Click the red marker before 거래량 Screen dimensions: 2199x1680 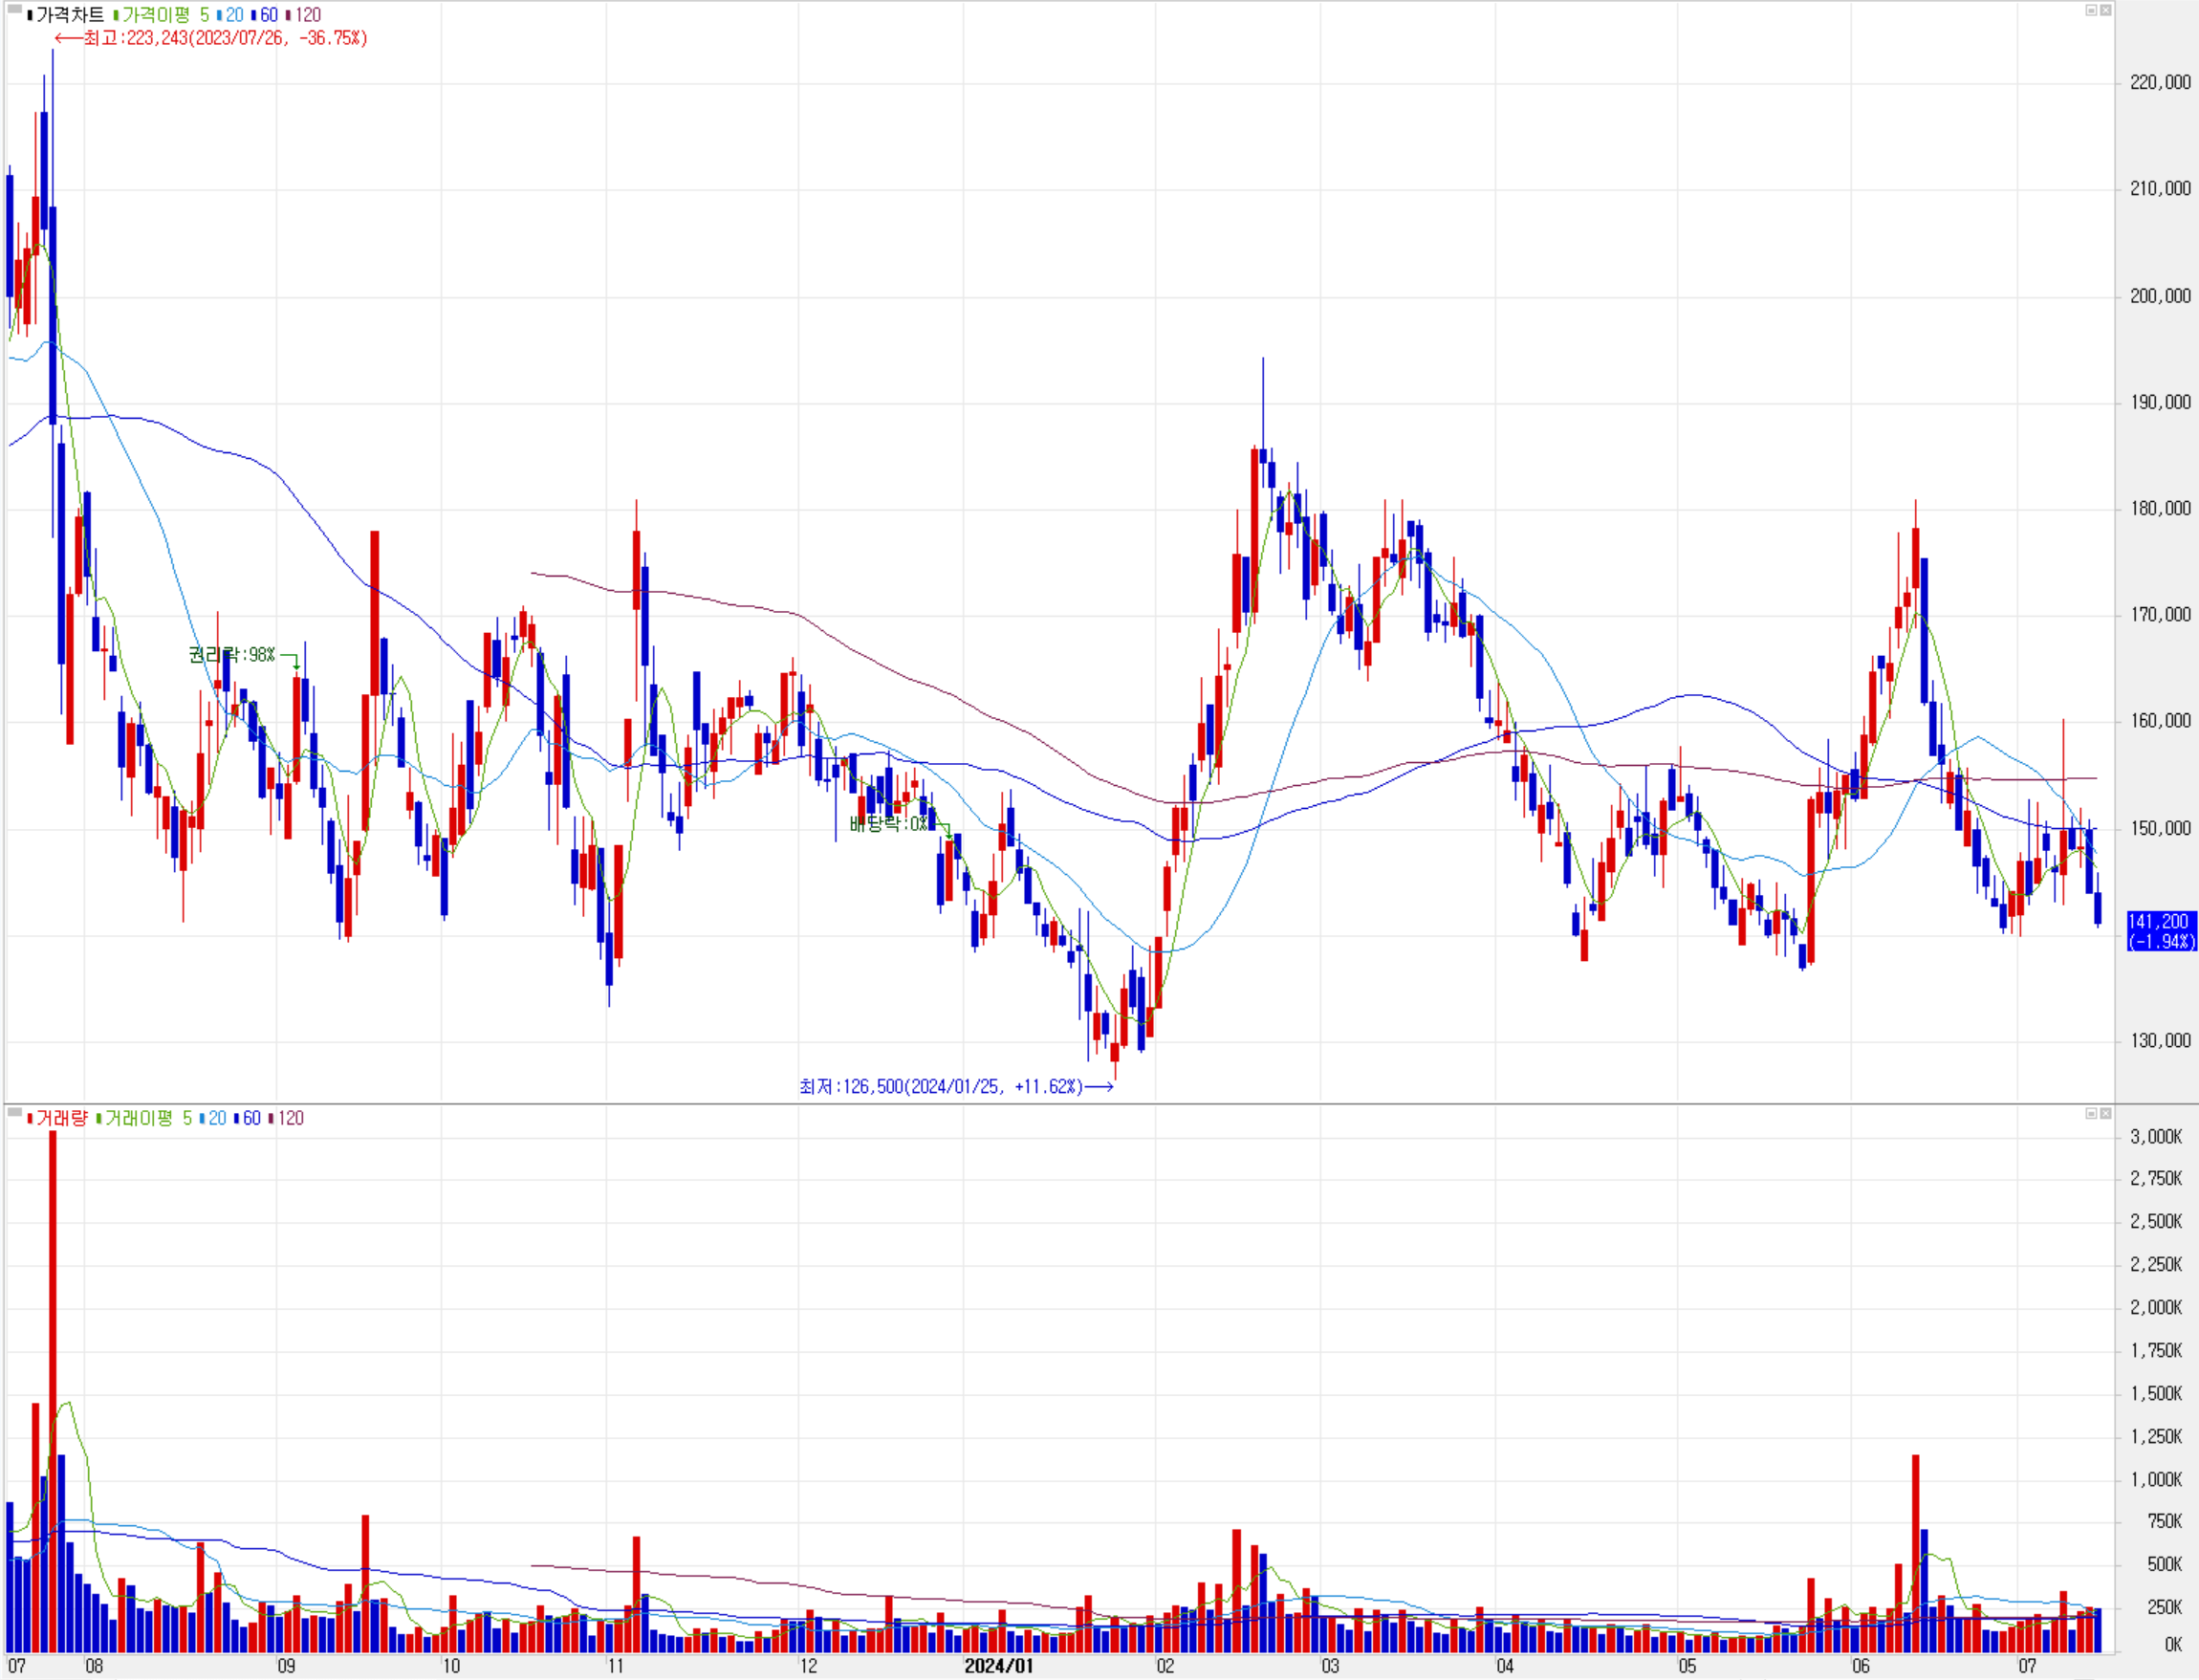point(30,1119)
